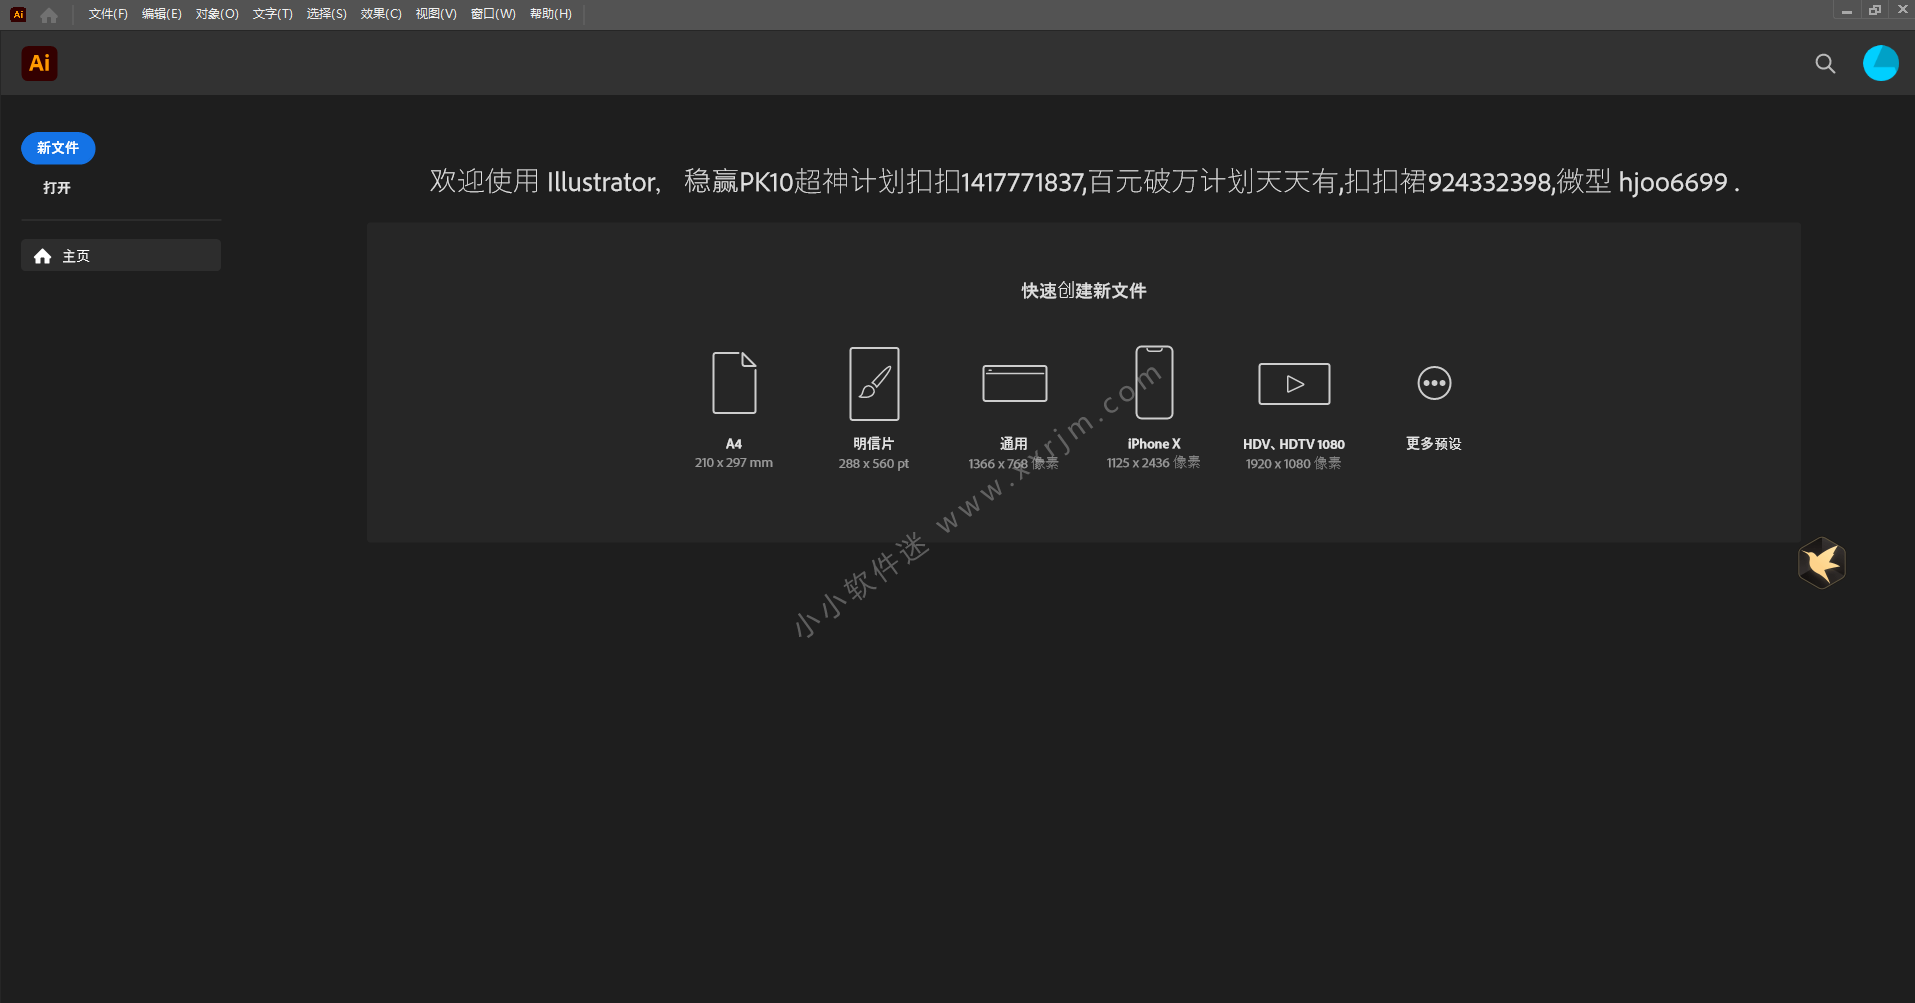Select the A4 document preset icon

tap(734, 383)
